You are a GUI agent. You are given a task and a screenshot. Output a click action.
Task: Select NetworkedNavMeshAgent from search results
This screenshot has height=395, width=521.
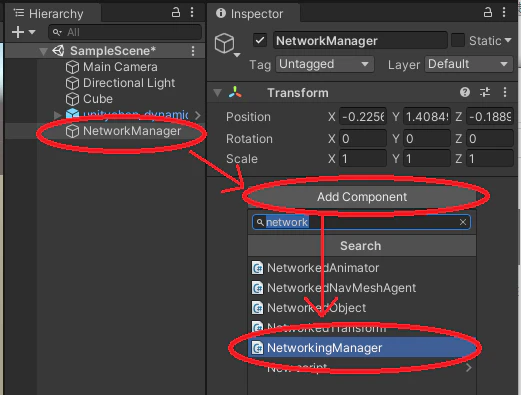(x=362, y=288)
